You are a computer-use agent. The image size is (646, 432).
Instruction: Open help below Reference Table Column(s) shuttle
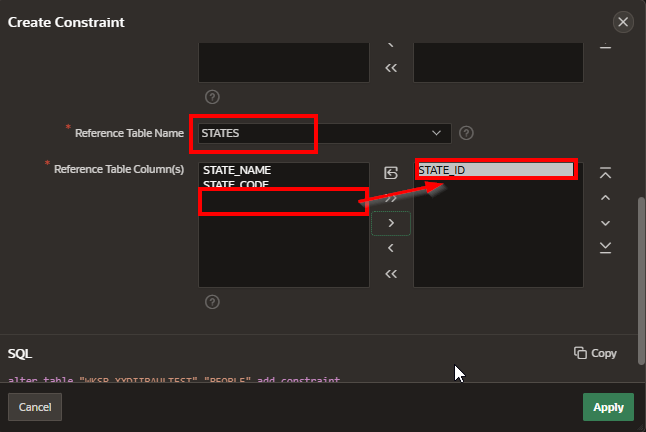tap(212, 302)
